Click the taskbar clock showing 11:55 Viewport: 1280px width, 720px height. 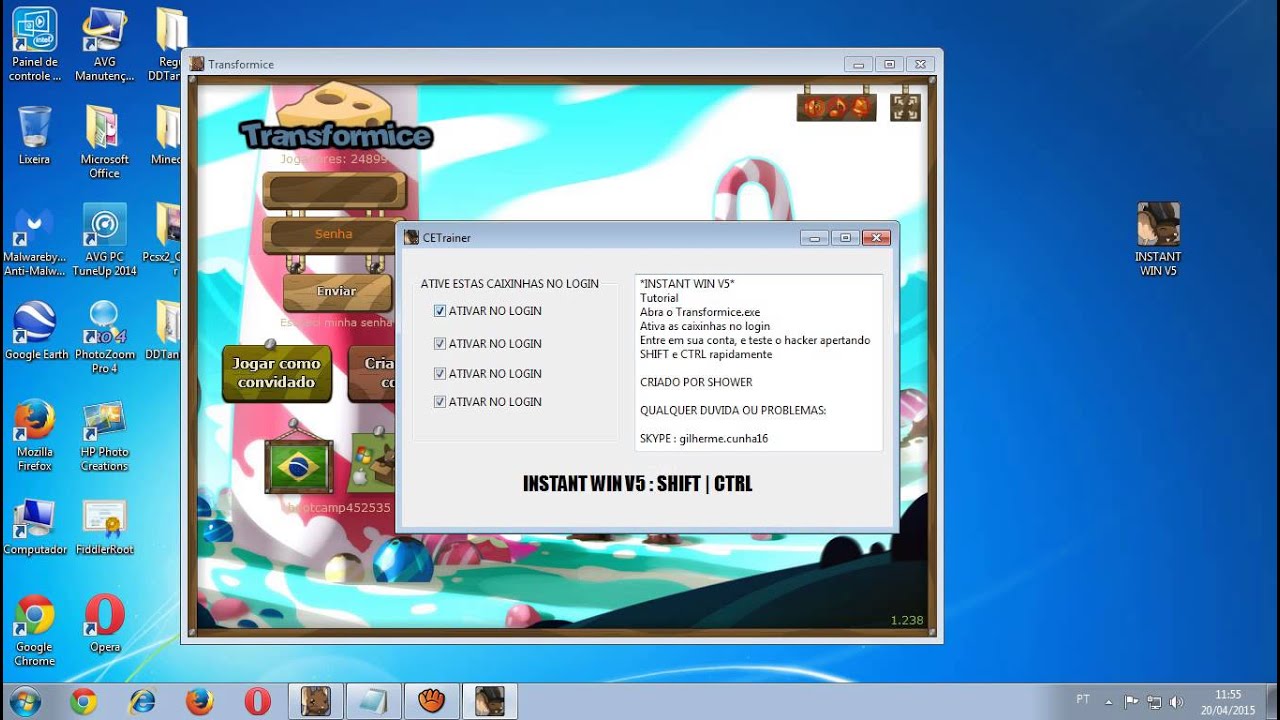[1229, 702]
